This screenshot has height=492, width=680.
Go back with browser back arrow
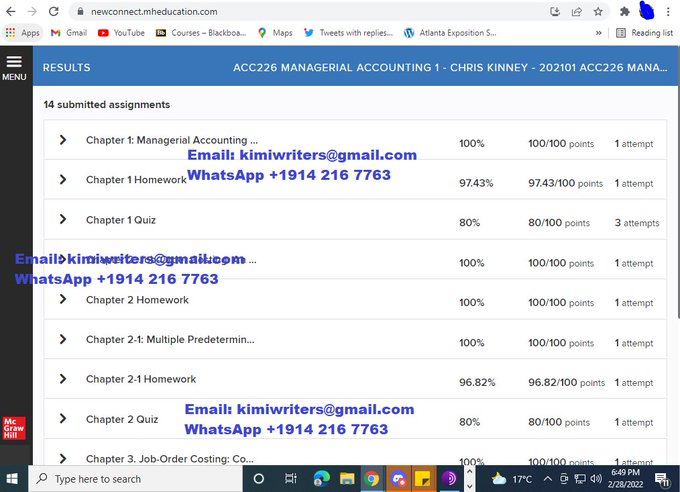(11, 12)
